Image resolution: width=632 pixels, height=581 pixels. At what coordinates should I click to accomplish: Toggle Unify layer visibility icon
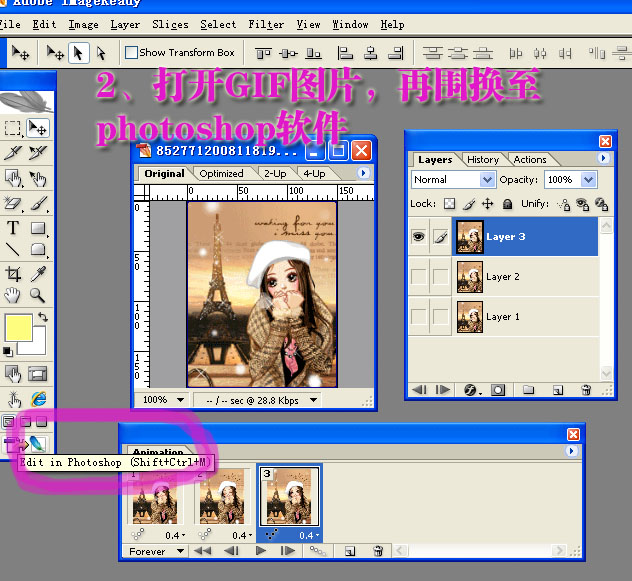point(582,204)
